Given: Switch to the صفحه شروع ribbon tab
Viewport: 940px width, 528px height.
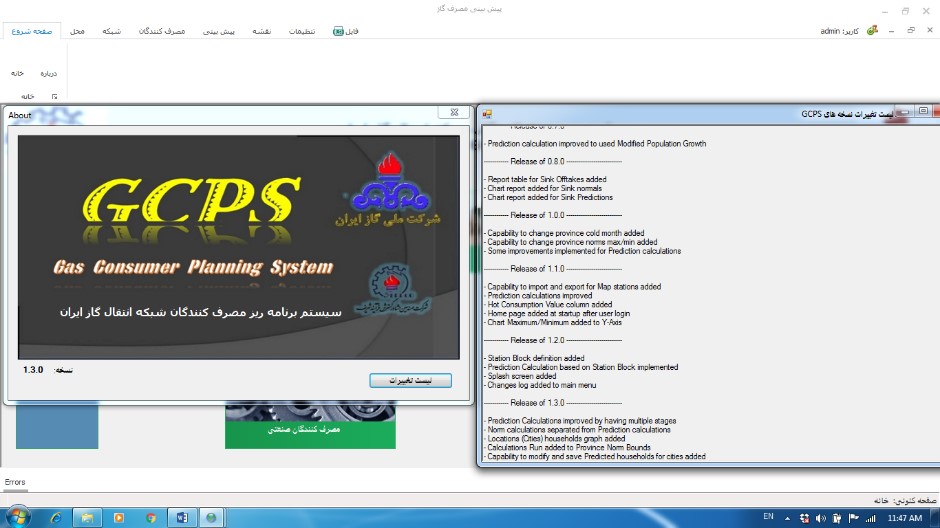Looking at the screenshot, I should coord(32,31).
